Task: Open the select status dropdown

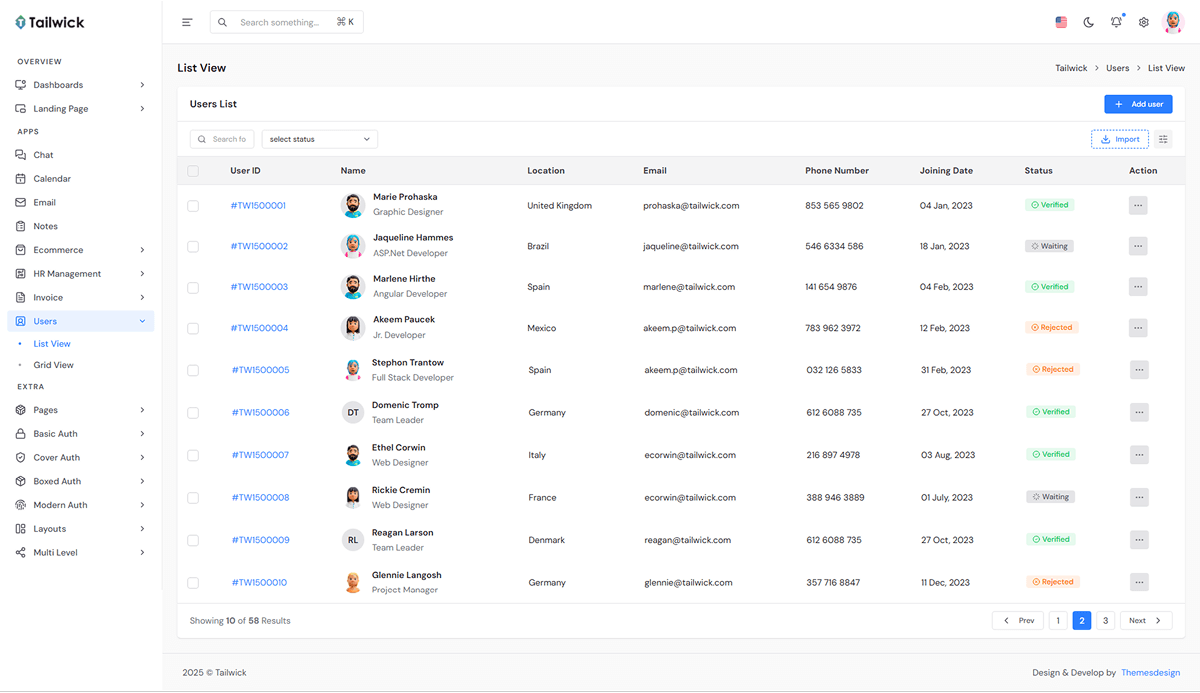Action: pyautogui.click(x=319, y=139)
